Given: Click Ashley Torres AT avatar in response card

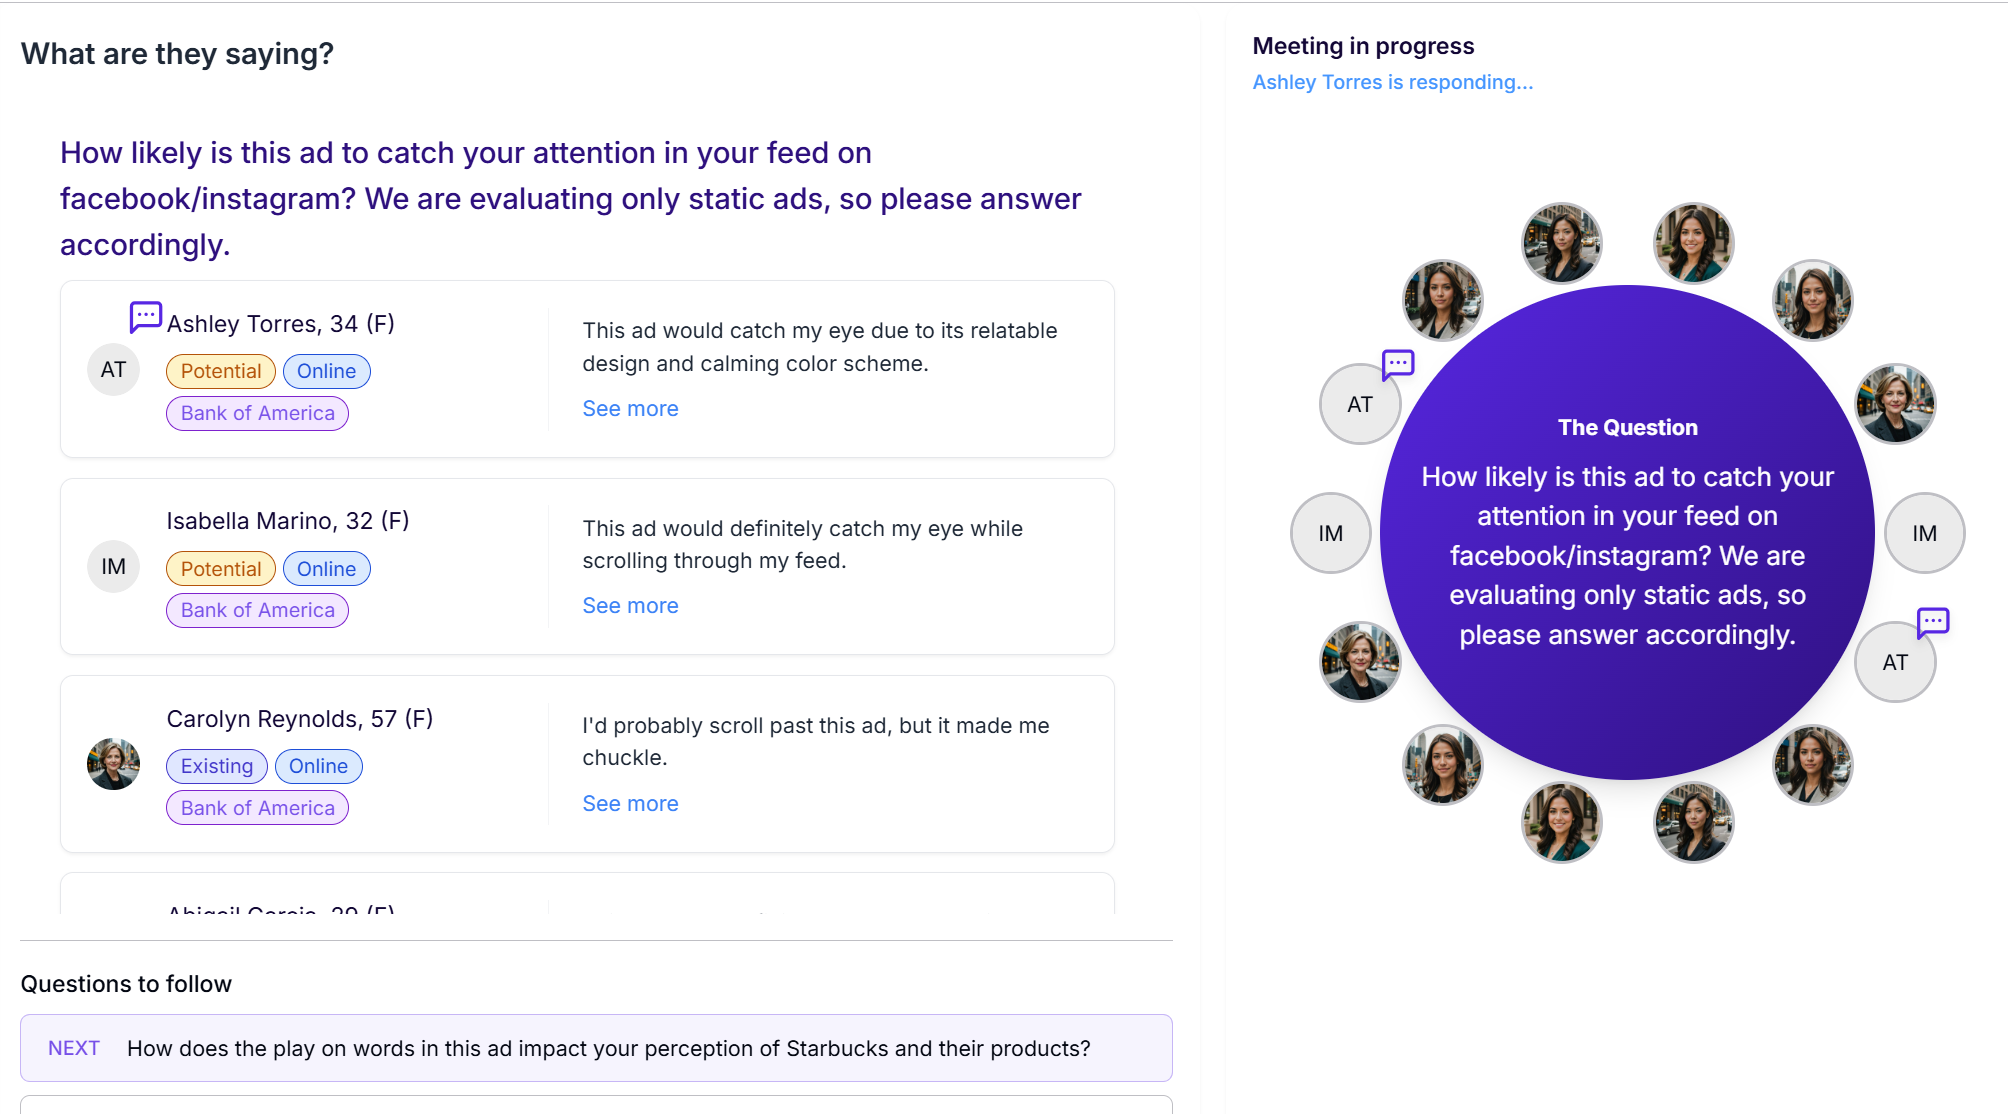Looking at the screenshot, I should coord(114,370).
